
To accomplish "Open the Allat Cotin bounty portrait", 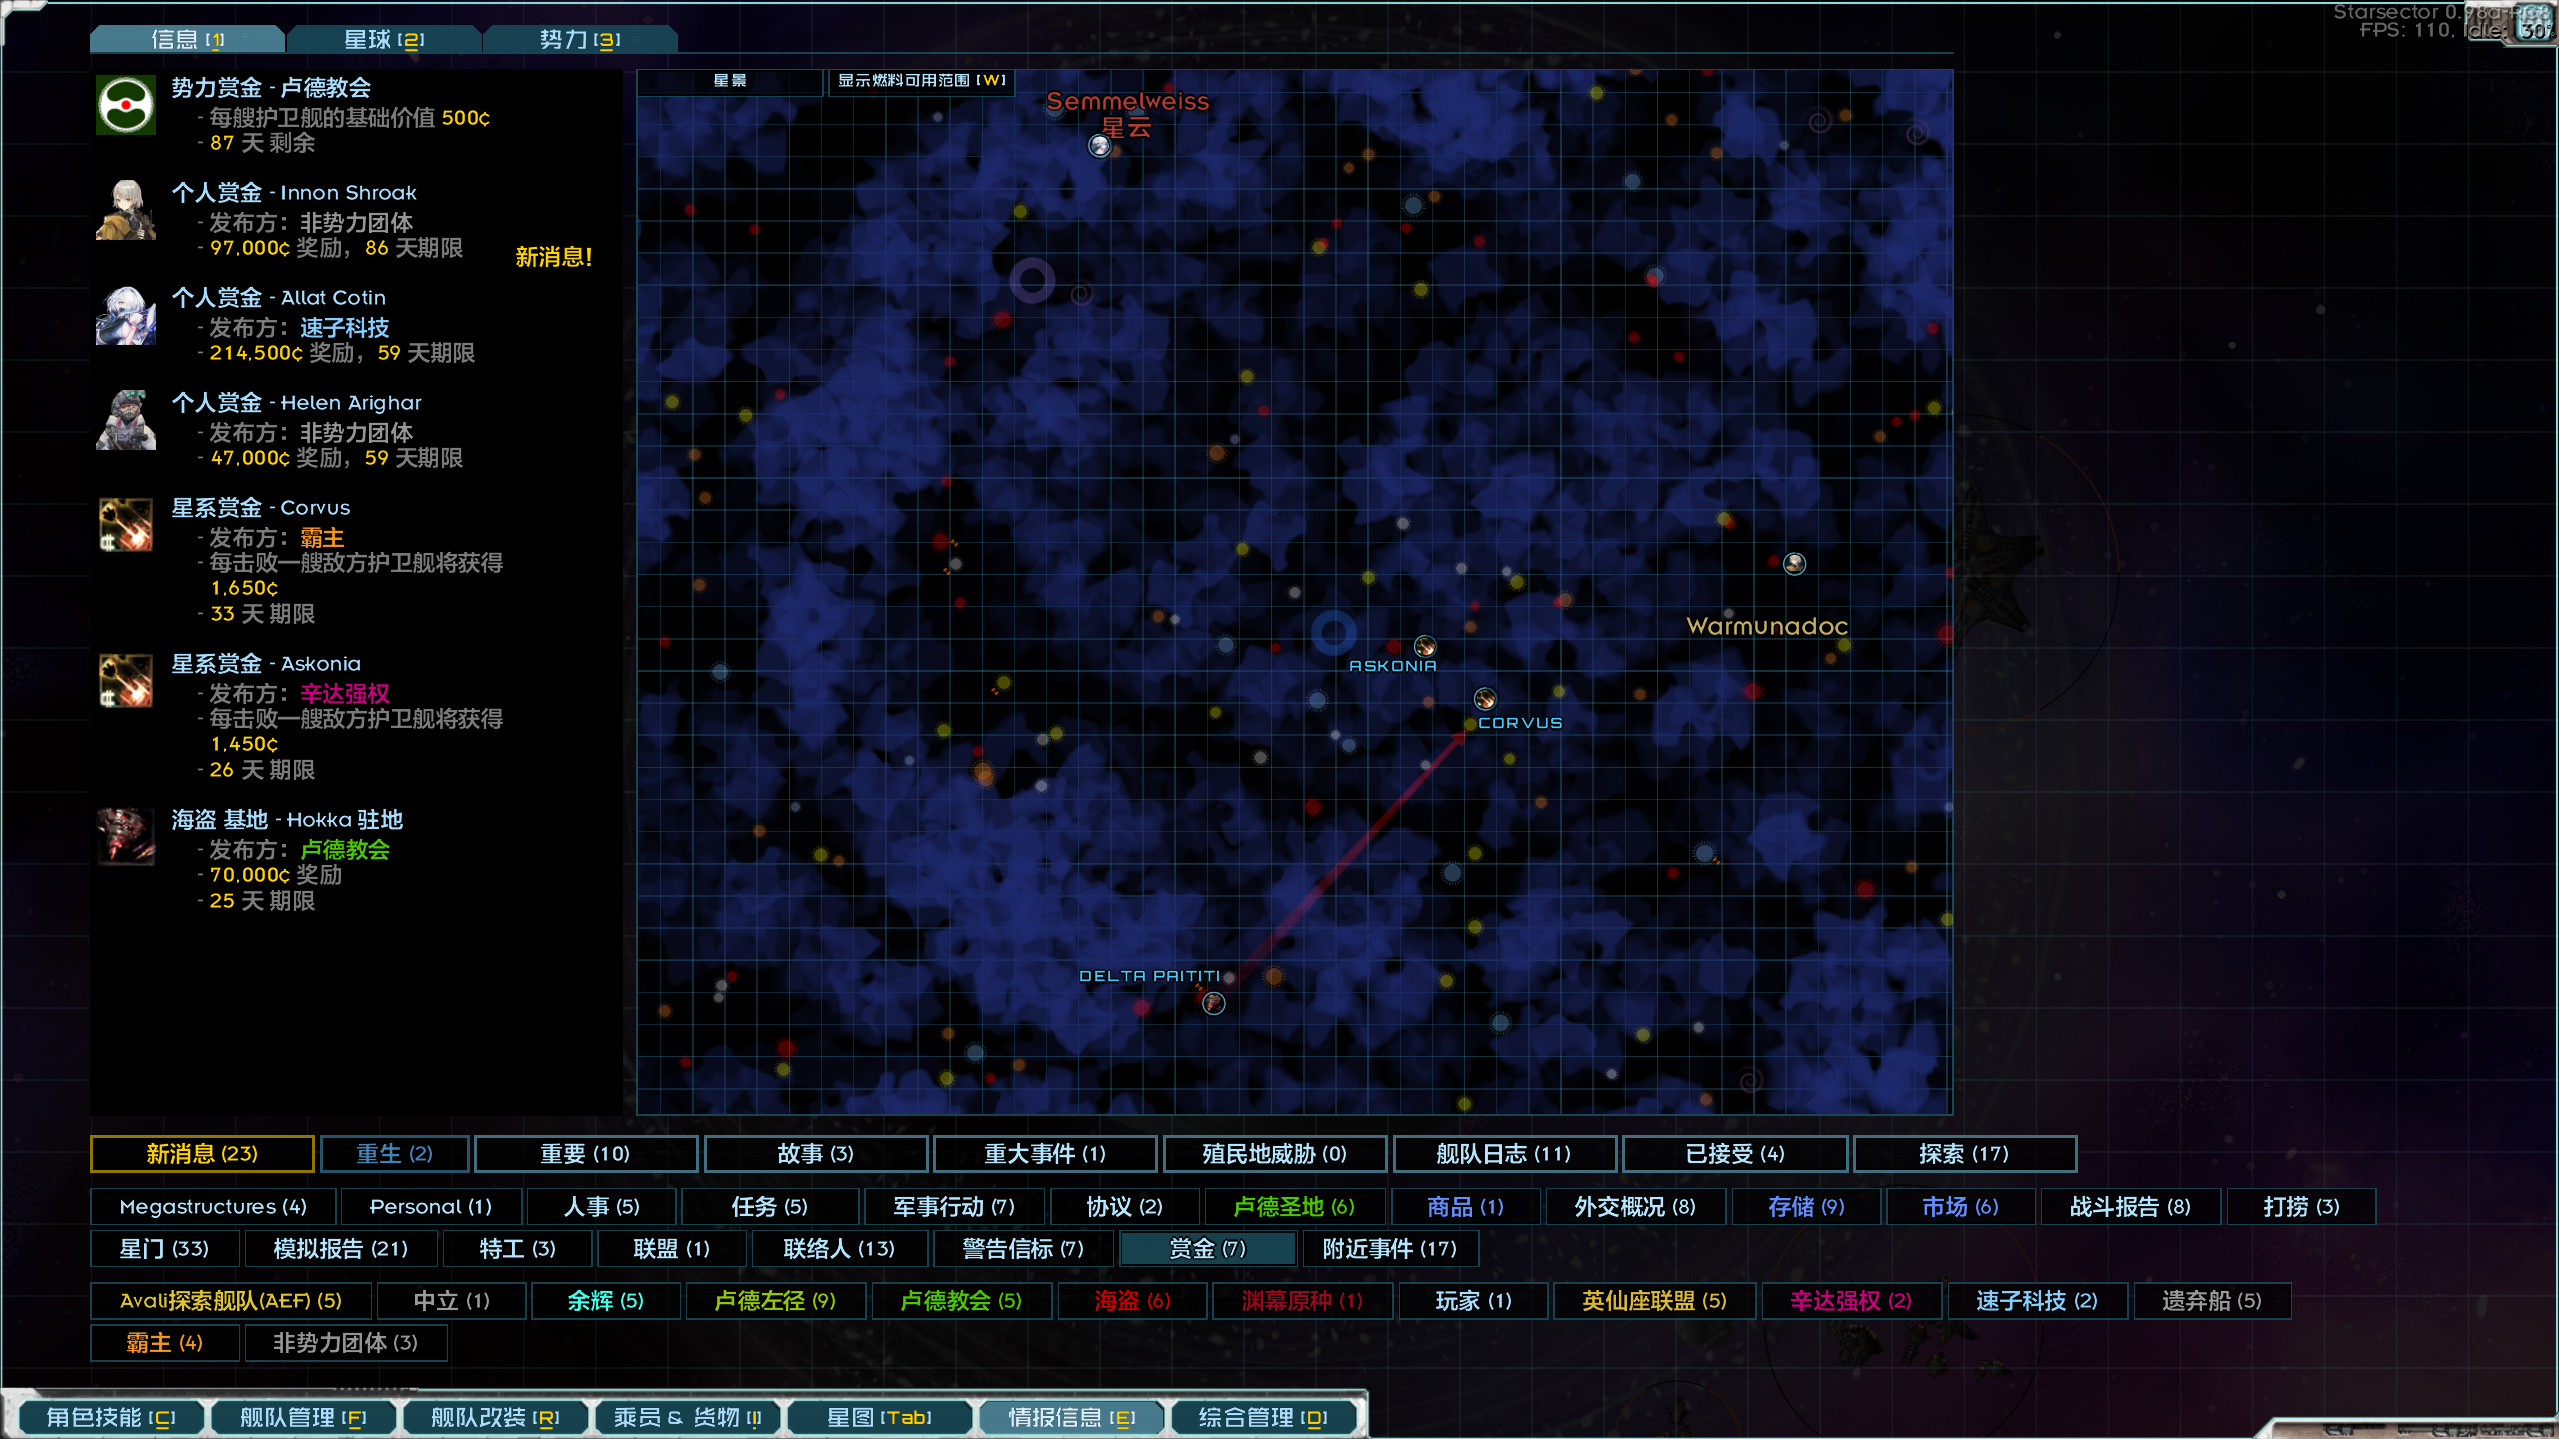I will click(126, 315).
